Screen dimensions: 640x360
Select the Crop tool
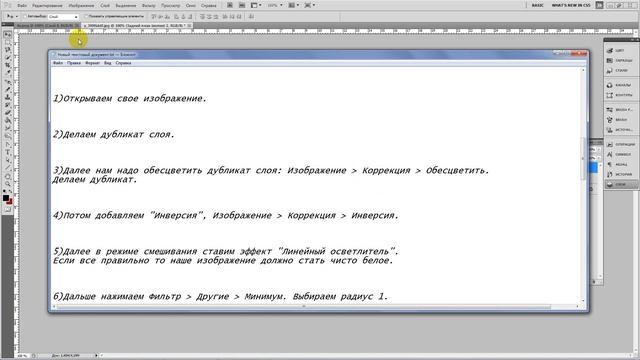tap(7, 65)
